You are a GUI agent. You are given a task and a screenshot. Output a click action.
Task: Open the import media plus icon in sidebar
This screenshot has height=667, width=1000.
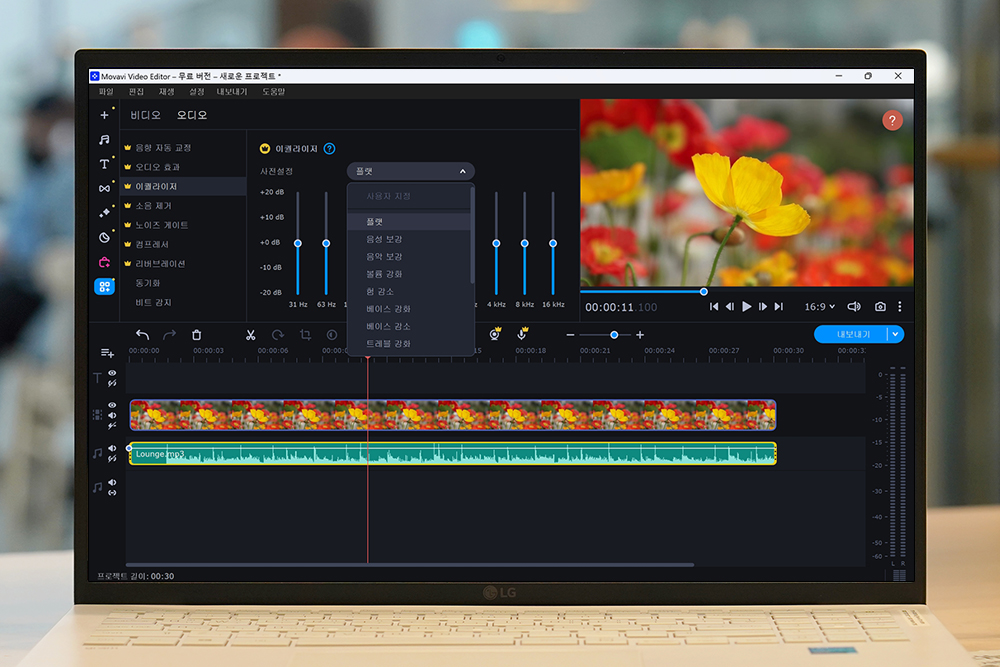pos(105,115)
